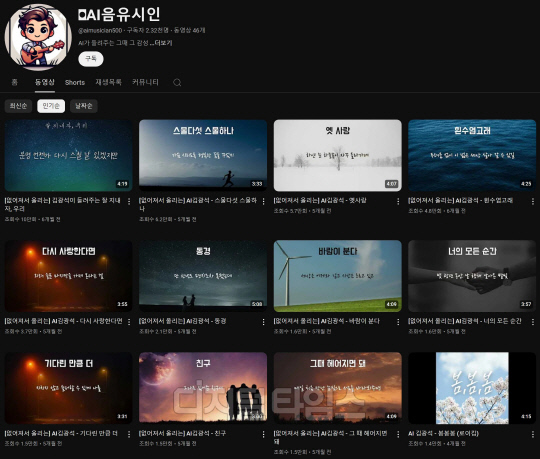Screen dimensions: 540x459
Task: Select the 인기순 sort filter chip
Action: pos(51,106)
